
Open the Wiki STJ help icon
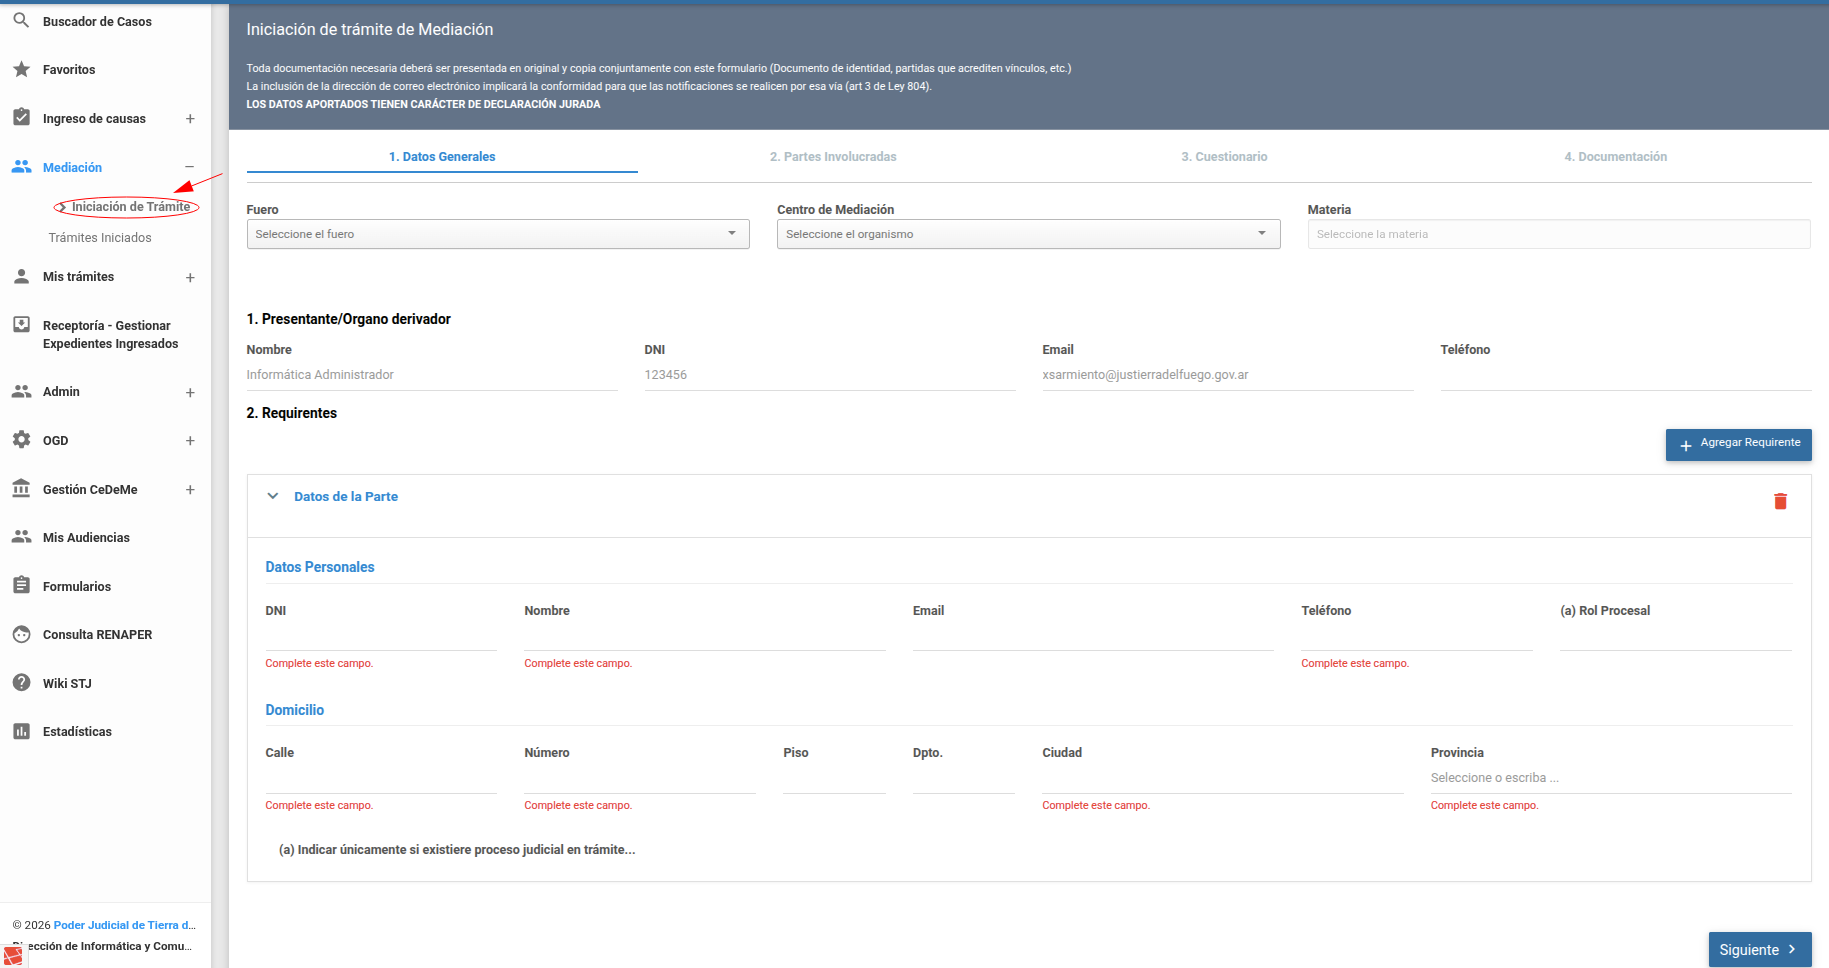coord(21,682)
